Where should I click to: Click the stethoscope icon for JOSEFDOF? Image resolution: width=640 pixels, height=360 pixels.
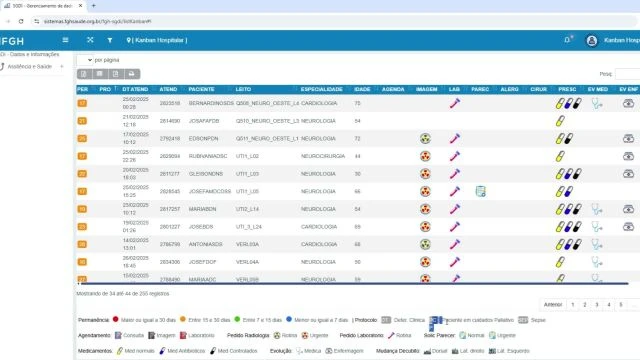tap(597, 262)
